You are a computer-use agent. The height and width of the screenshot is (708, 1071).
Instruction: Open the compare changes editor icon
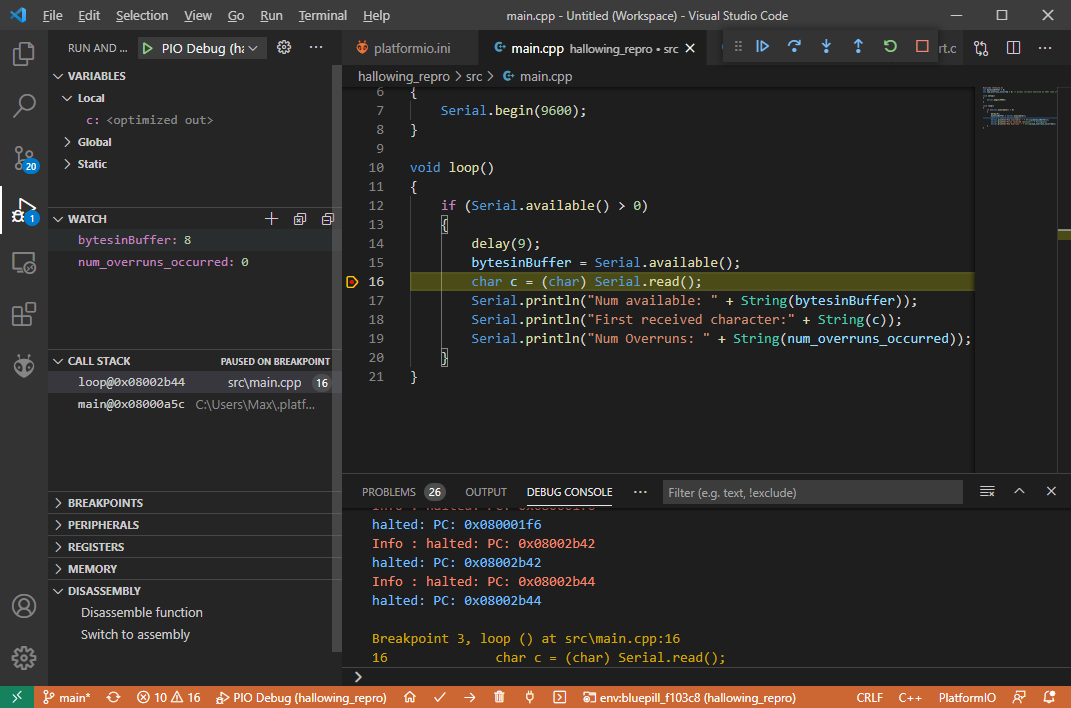[982, 48]
